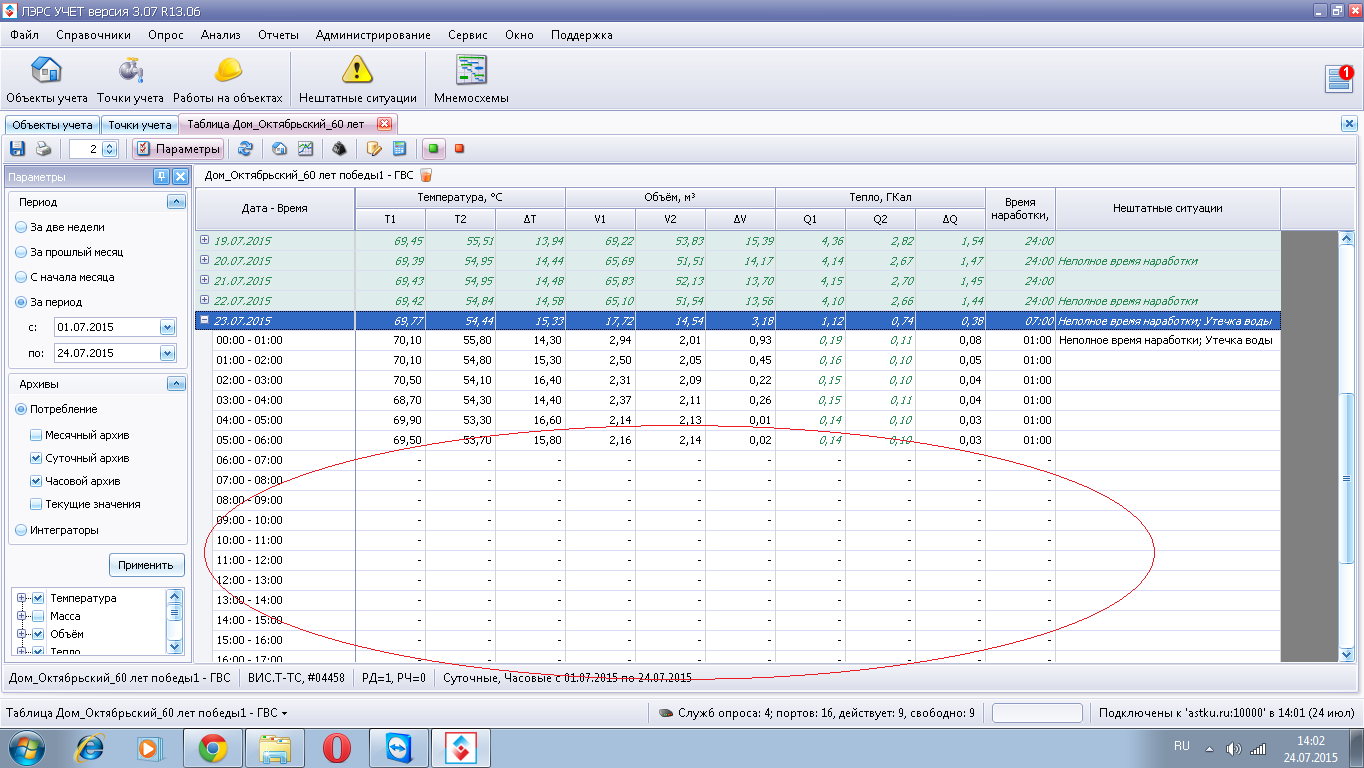Click the black weight icon
Image resolution: width=1364 pixels, height=768 pixels.
click(339, 149)
